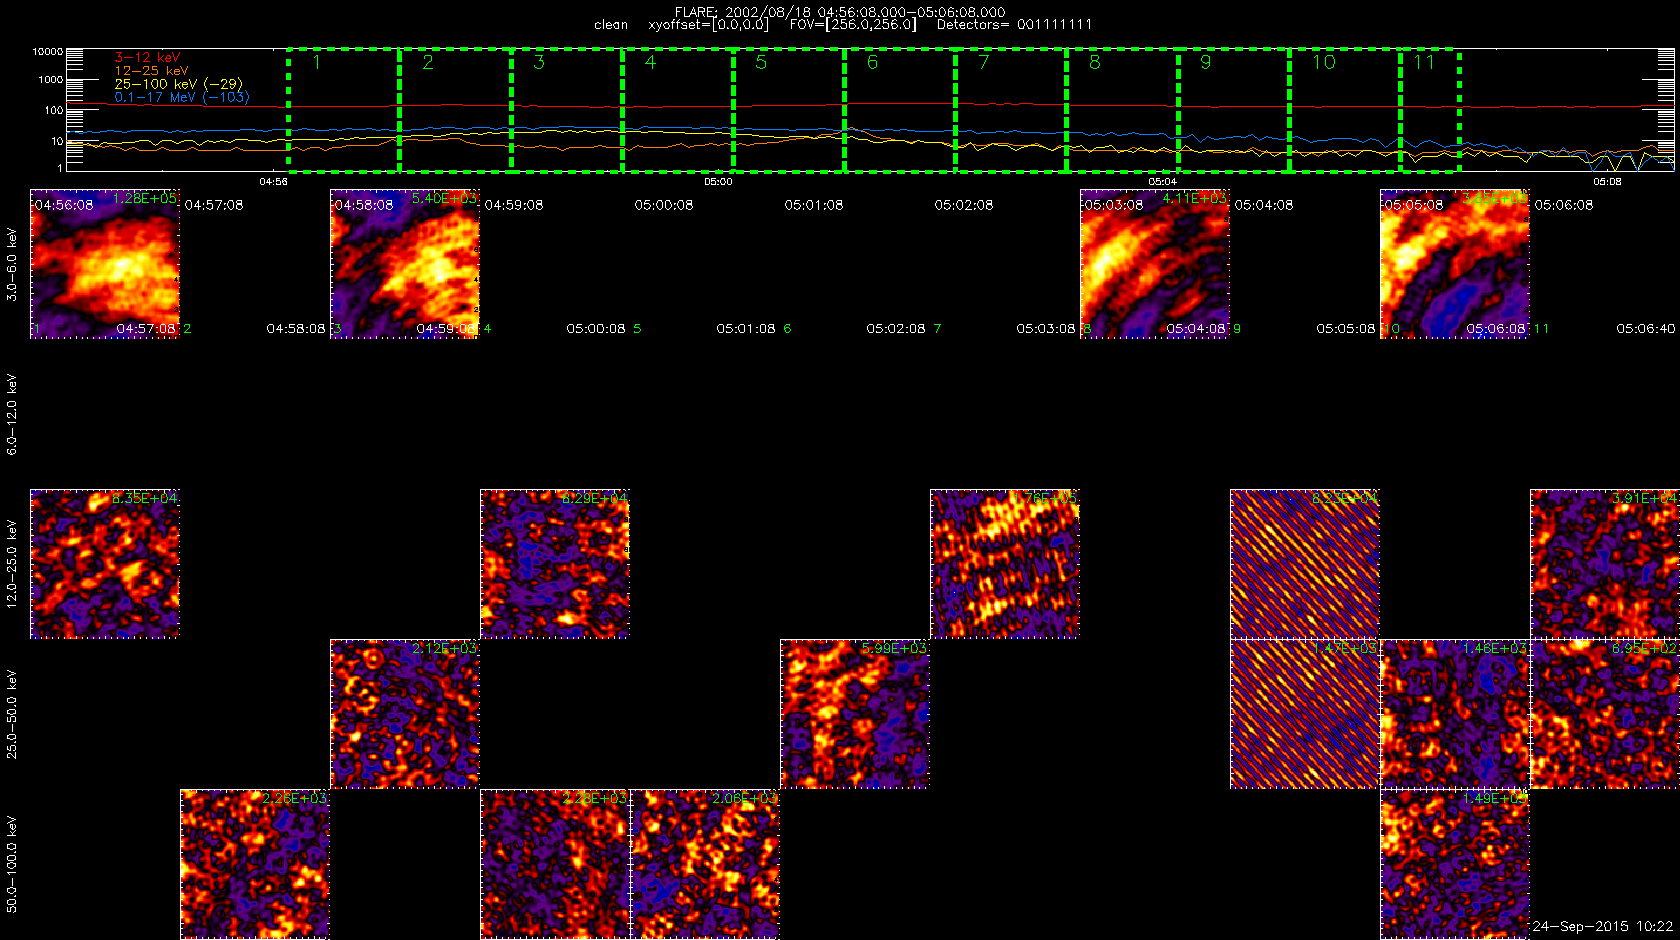Open the 25-50 keV image labeled 5.99E+03
The height and width of the screenshot is (940, 1680).
(855, 714)
